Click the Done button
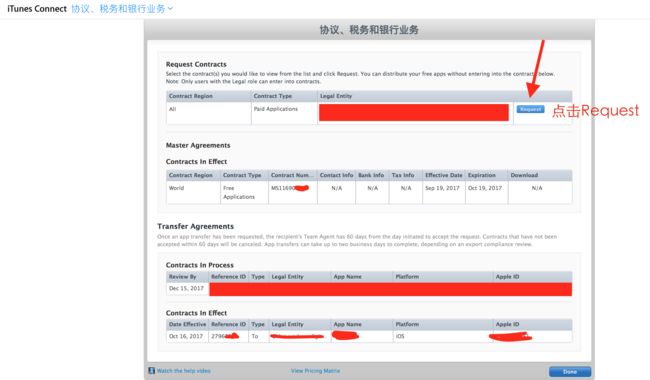This screenshot has width=650, height=380. (570, 372)
